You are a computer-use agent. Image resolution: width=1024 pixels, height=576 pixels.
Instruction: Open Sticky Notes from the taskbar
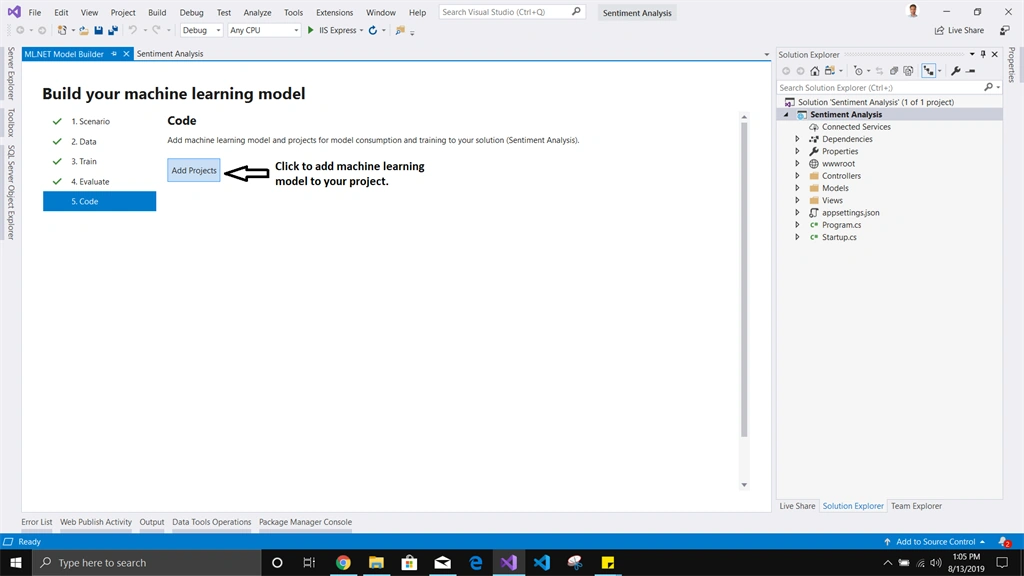(607, 562)
